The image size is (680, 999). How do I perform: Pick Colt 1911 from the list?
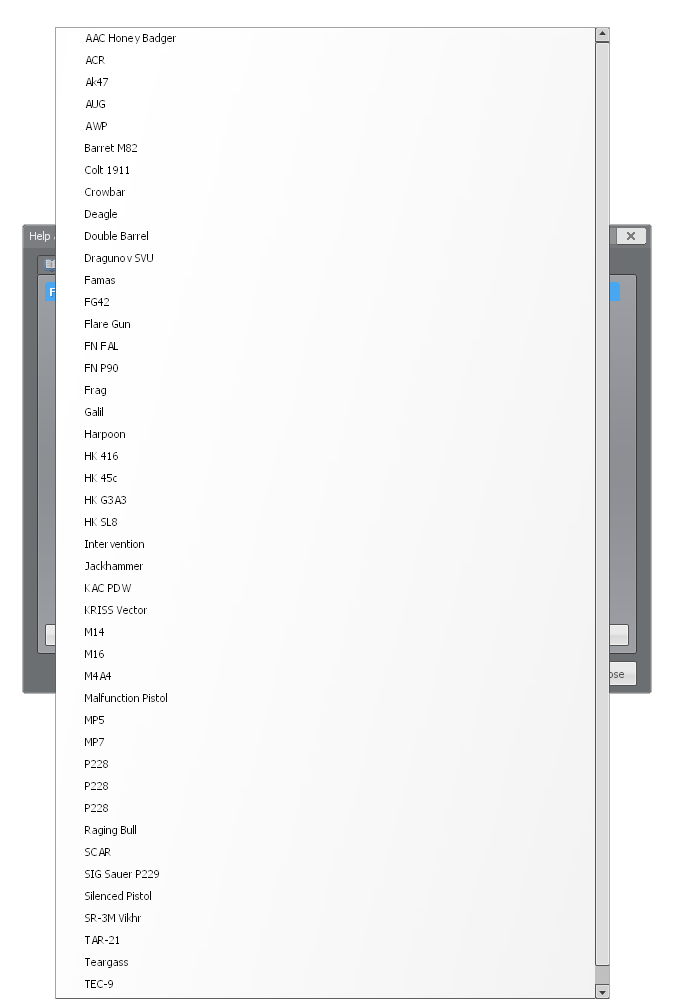click(325, 170)
